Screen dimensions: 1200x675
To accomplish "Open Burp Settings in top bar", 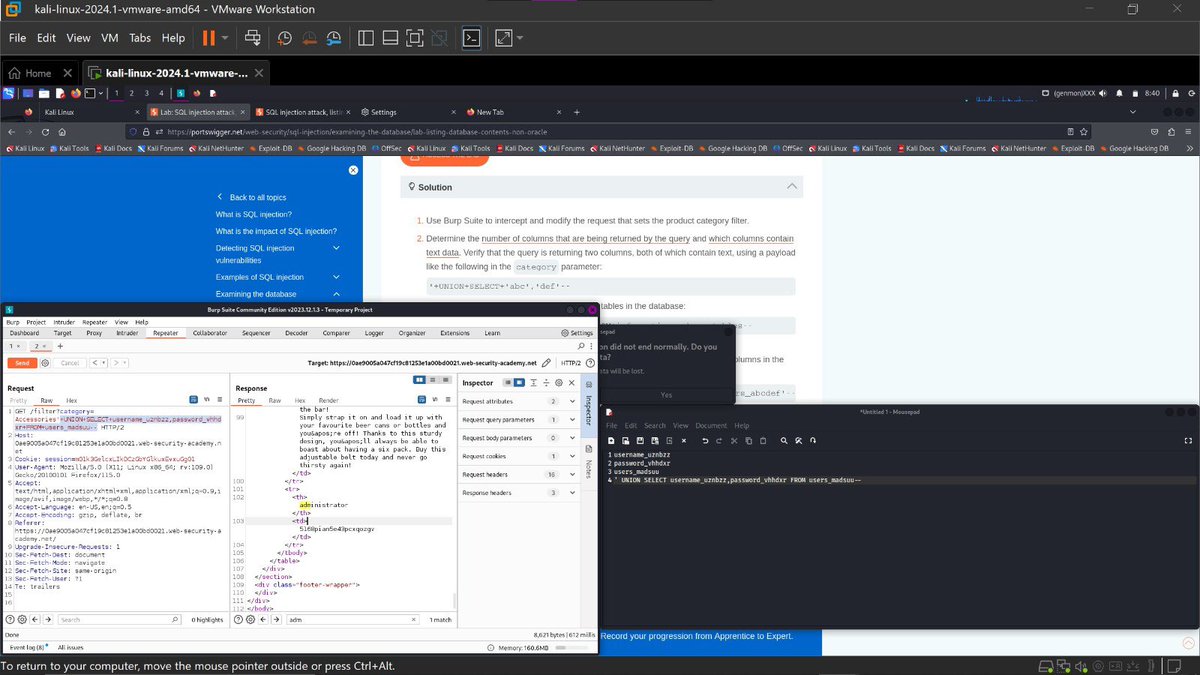I will click(x=575, y=333).
